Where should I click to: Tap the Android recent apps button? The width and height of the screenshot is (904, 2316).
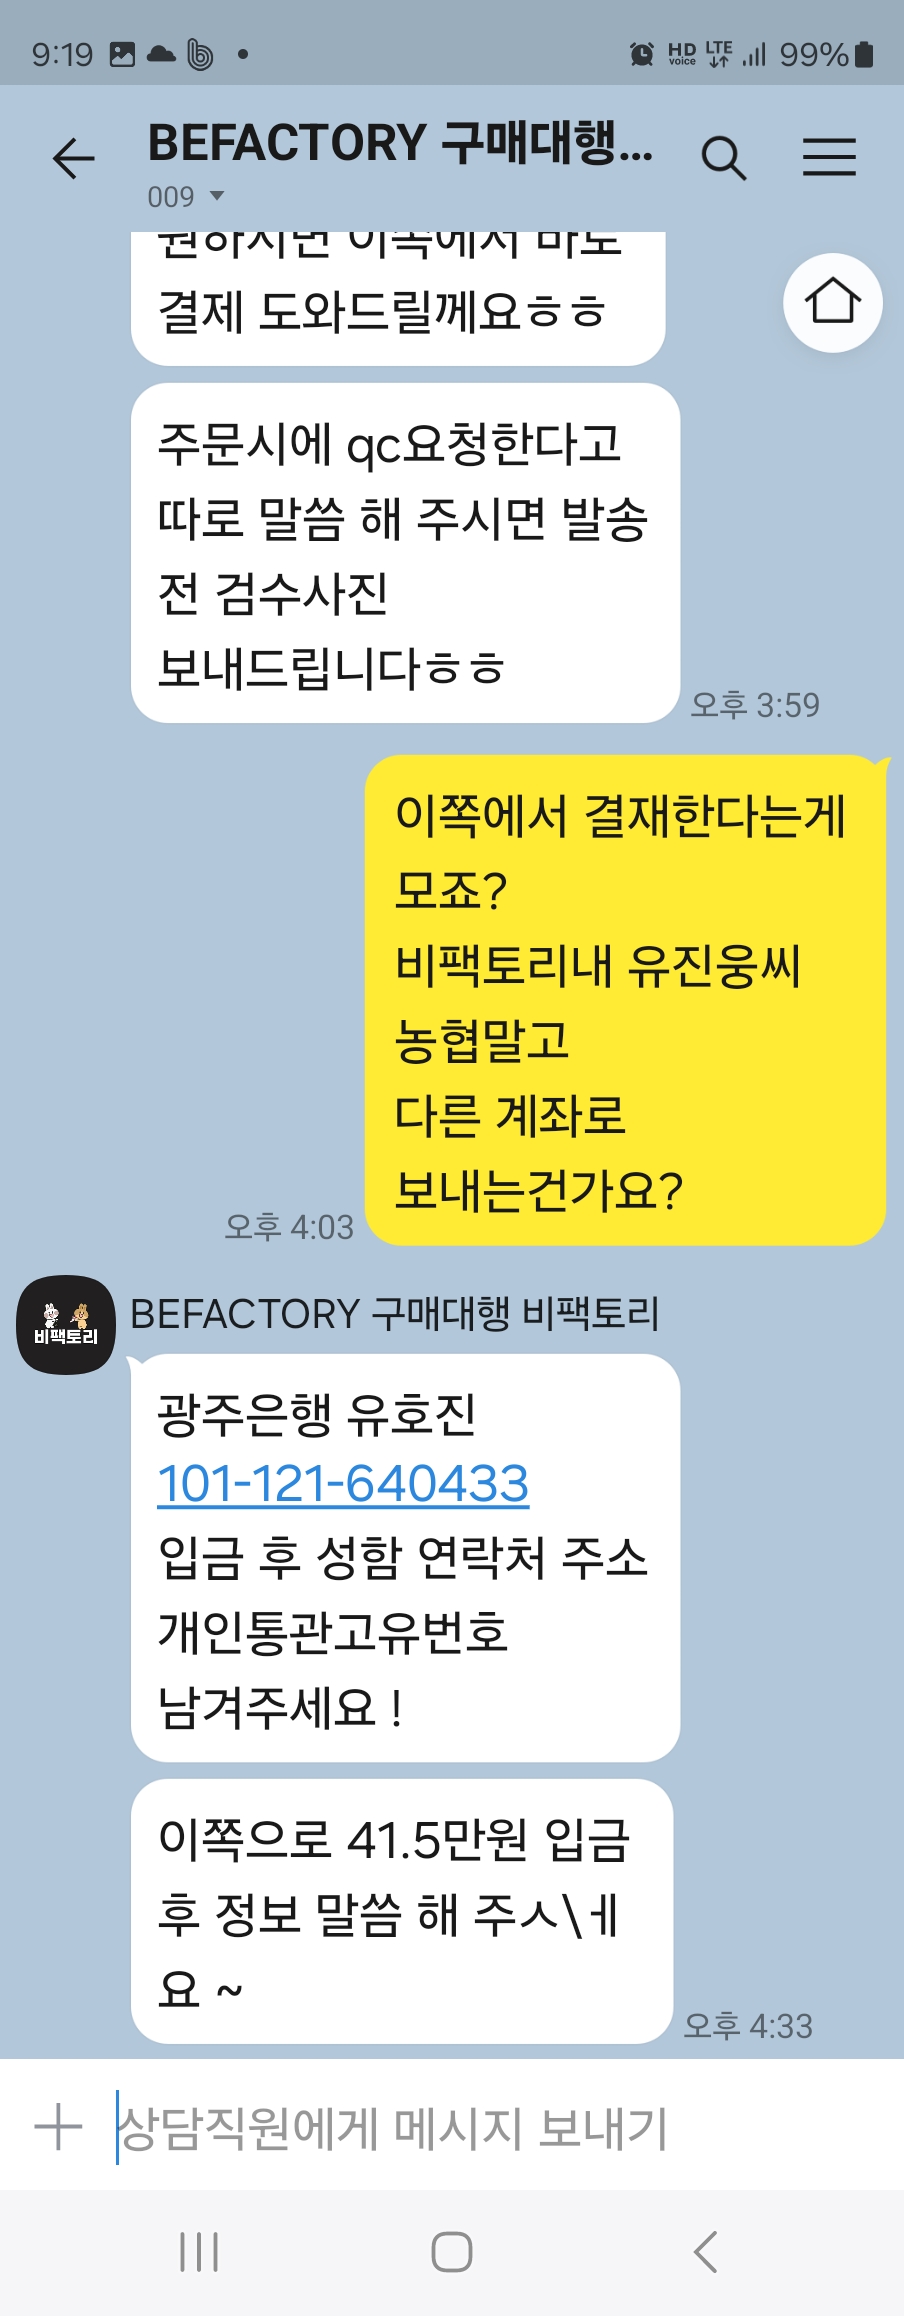pyautogui.click(x=199, y=2252)
